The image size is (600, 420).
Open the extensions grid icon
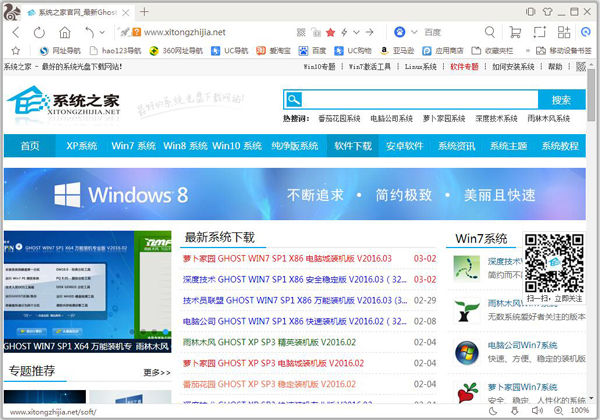564,32
